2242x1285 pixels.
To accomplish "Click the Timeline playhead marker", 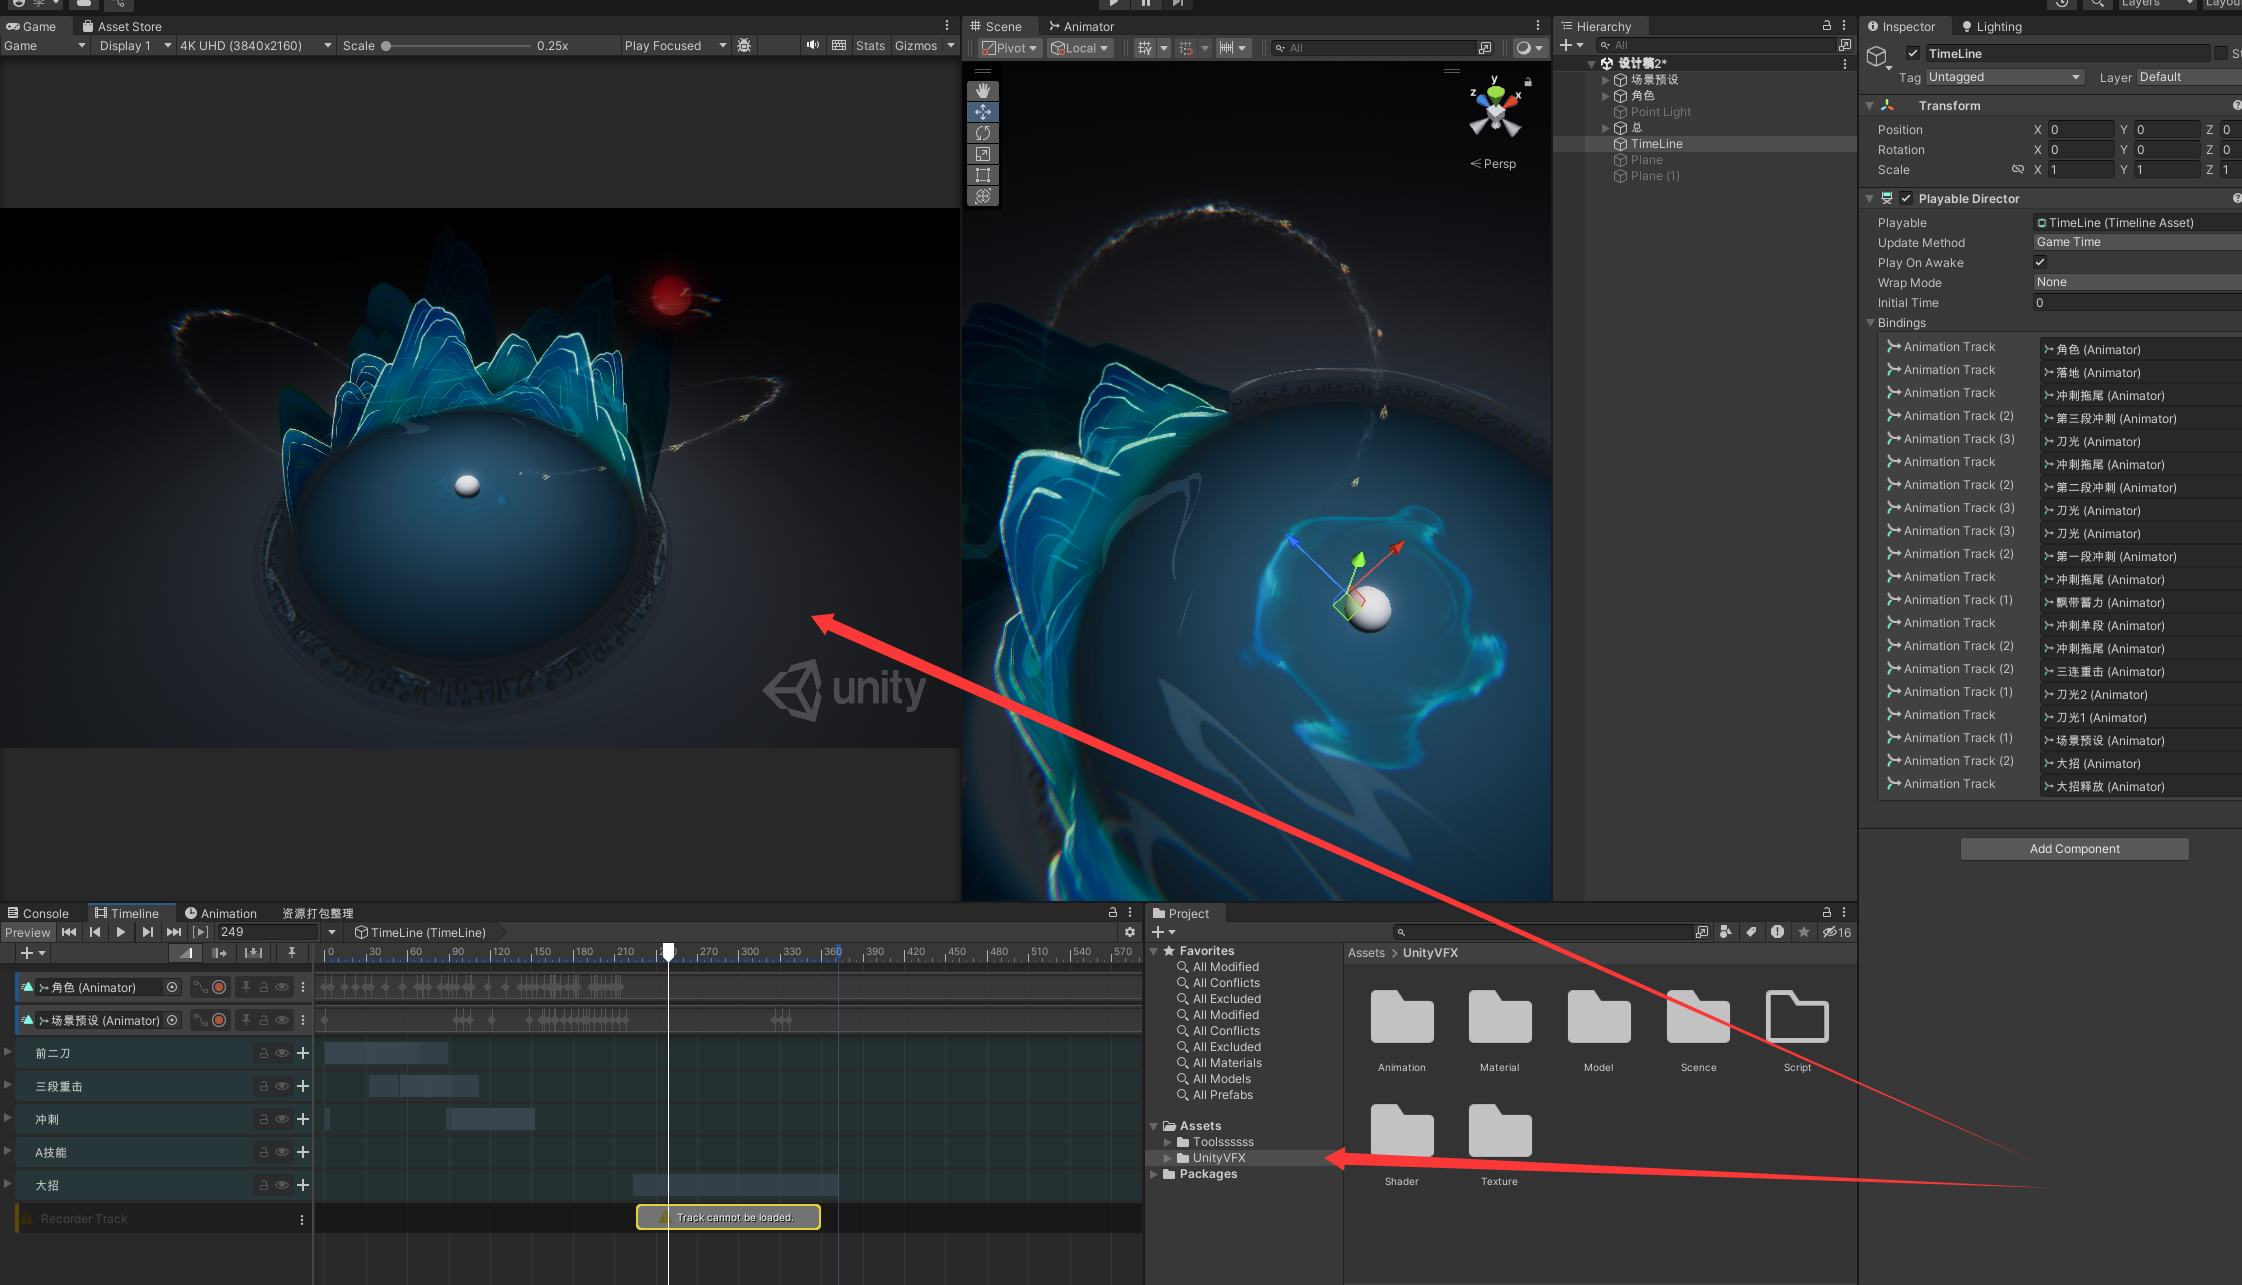I will pos(668,950).
